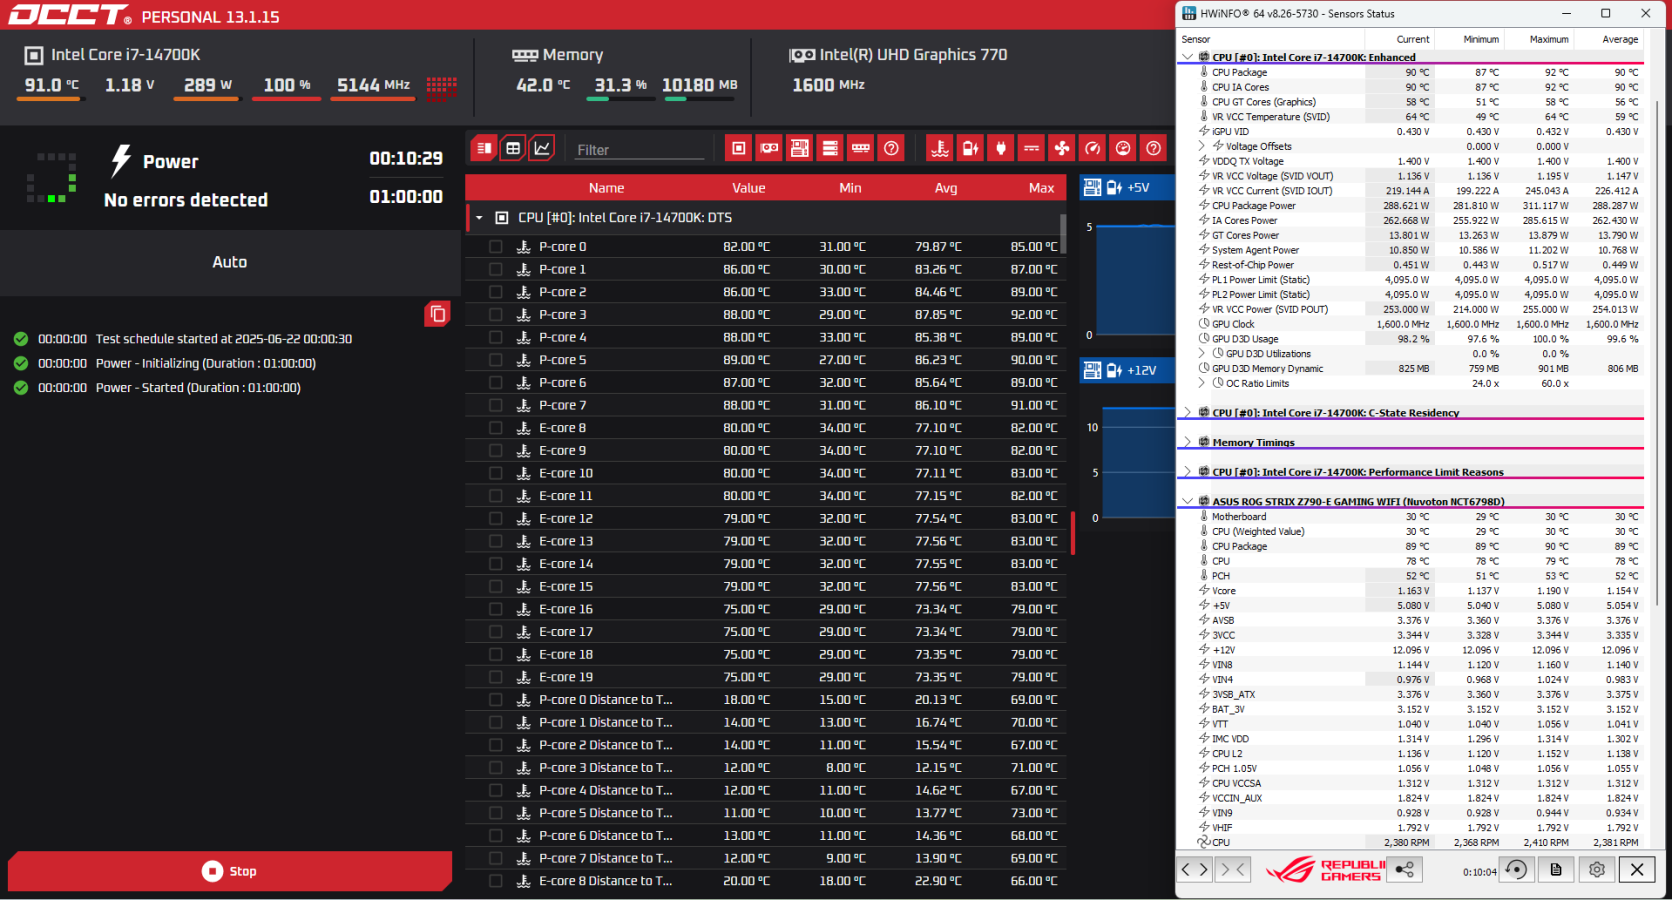Click HWiNFO shrink window arrows button
This screenshot has width=1672, height=900.
click(x=1232, y=869)
